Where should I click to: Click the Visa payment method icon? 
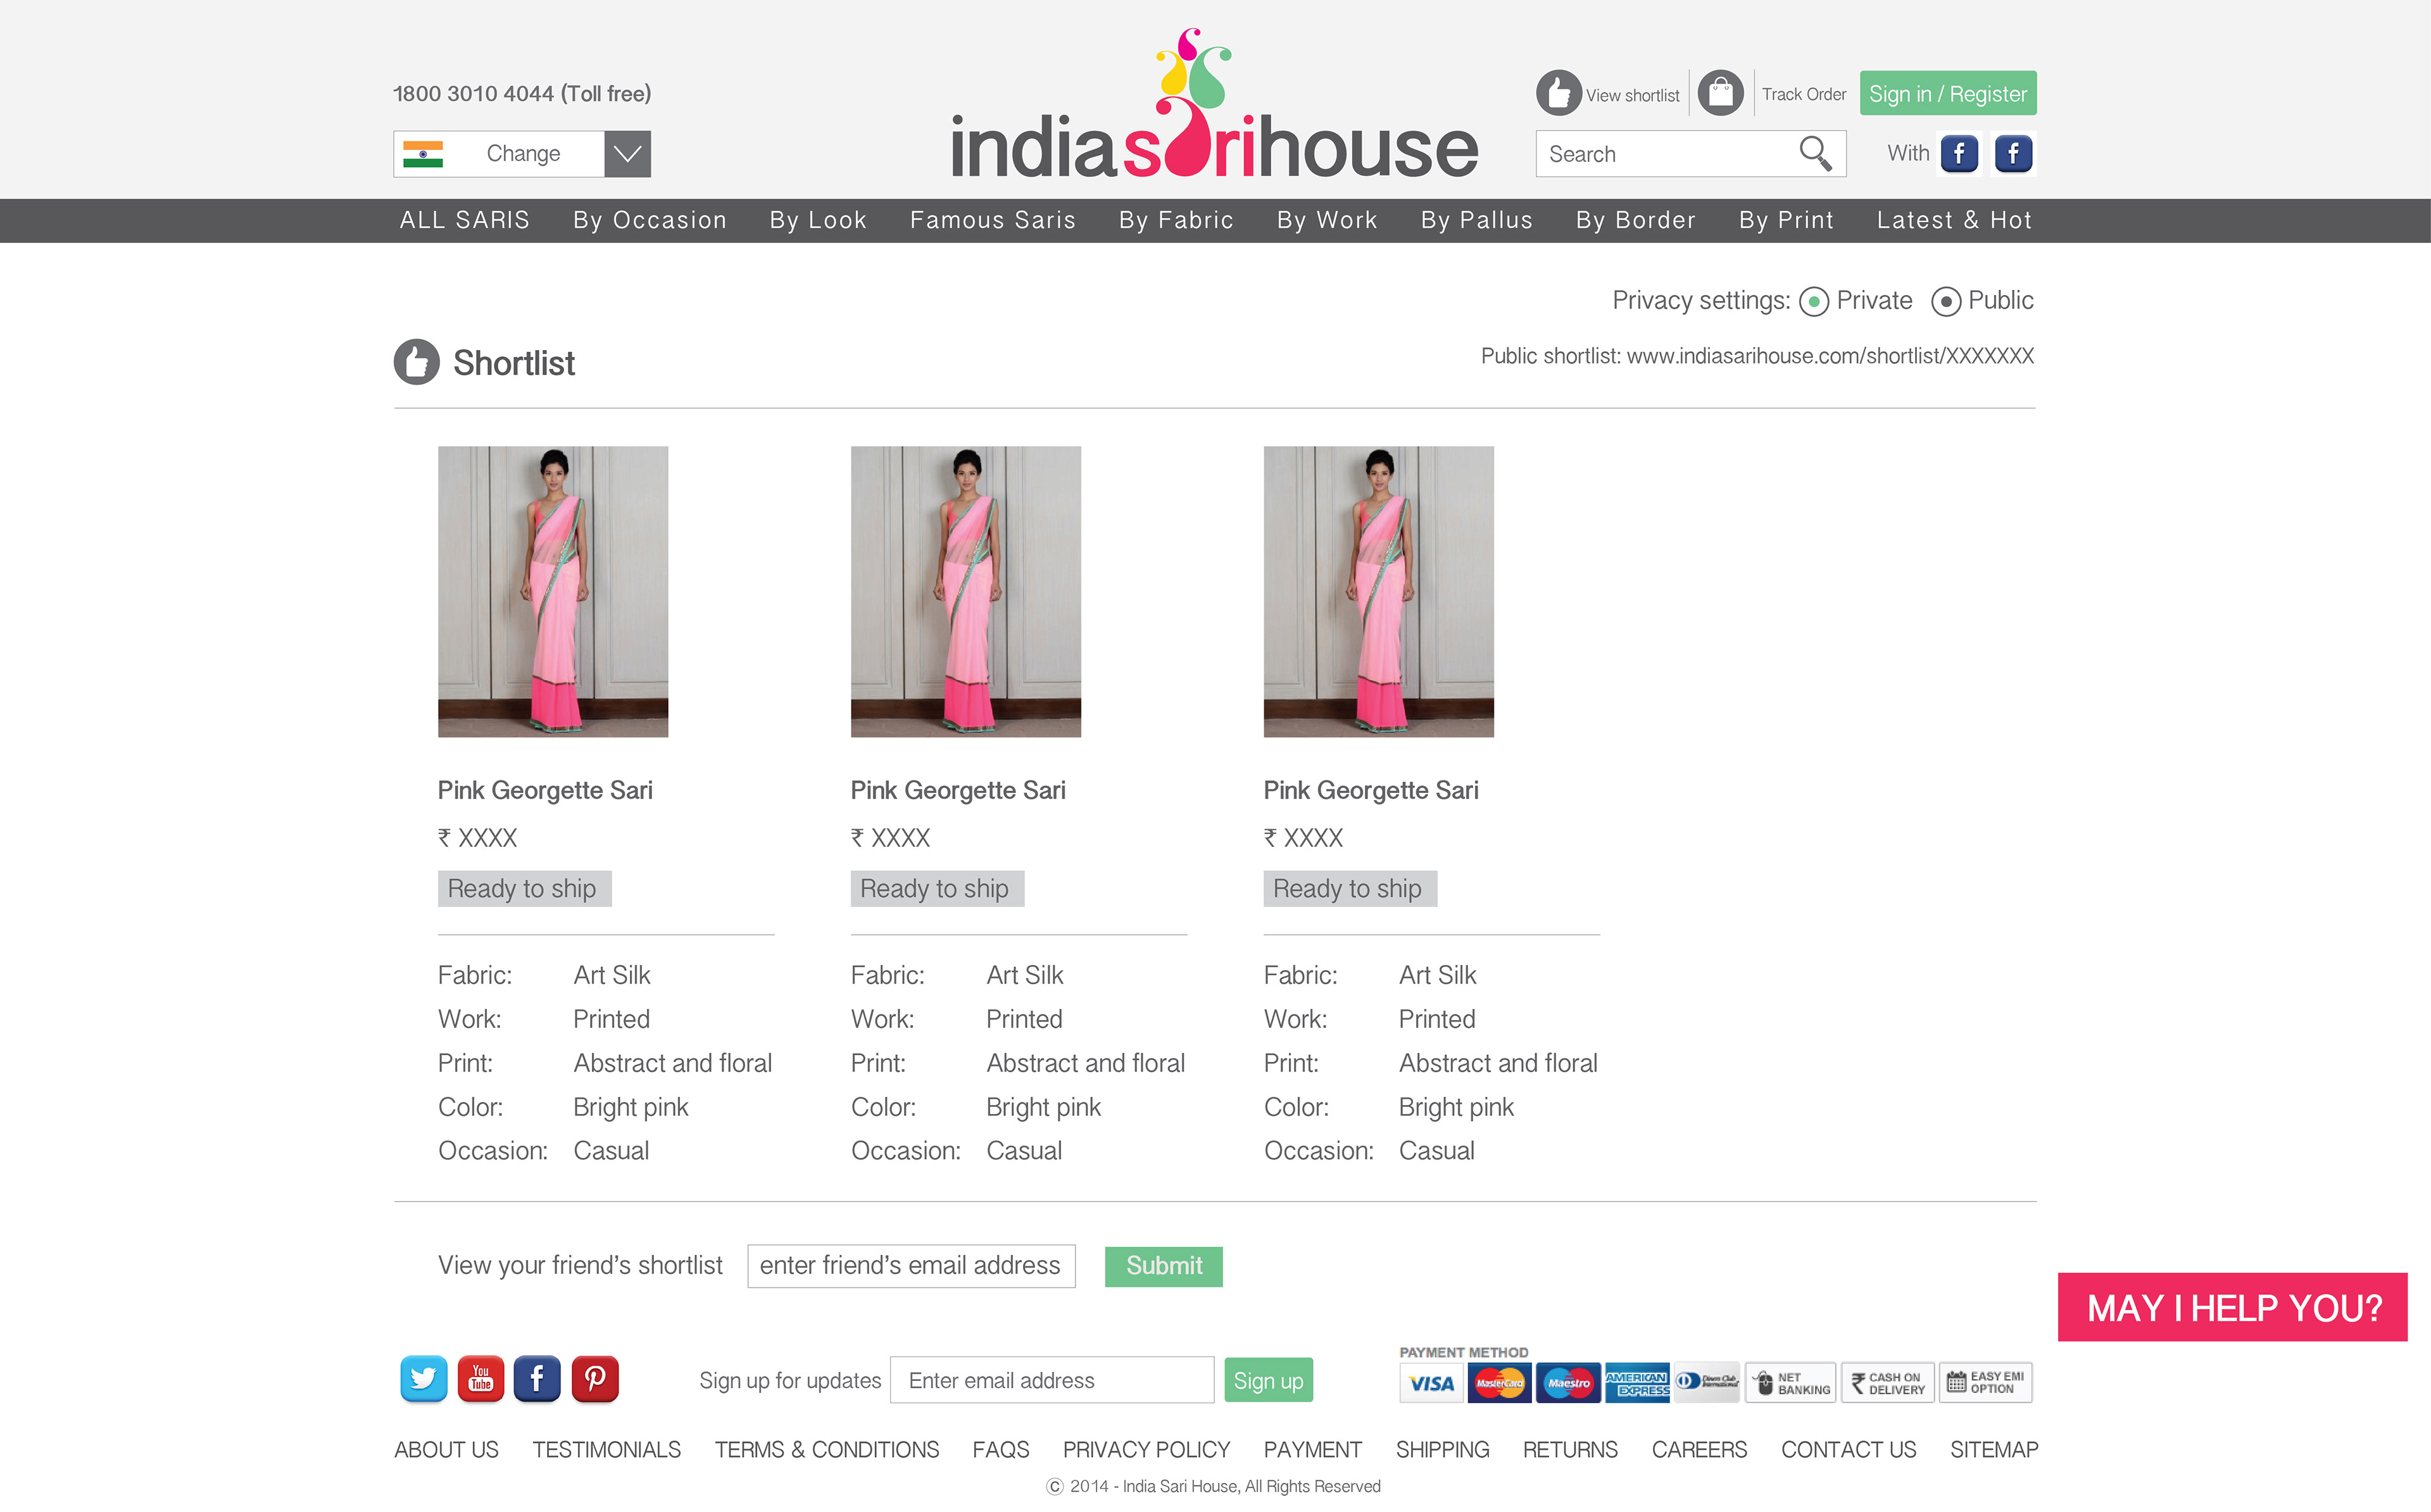click(x=1431, y=1384)
